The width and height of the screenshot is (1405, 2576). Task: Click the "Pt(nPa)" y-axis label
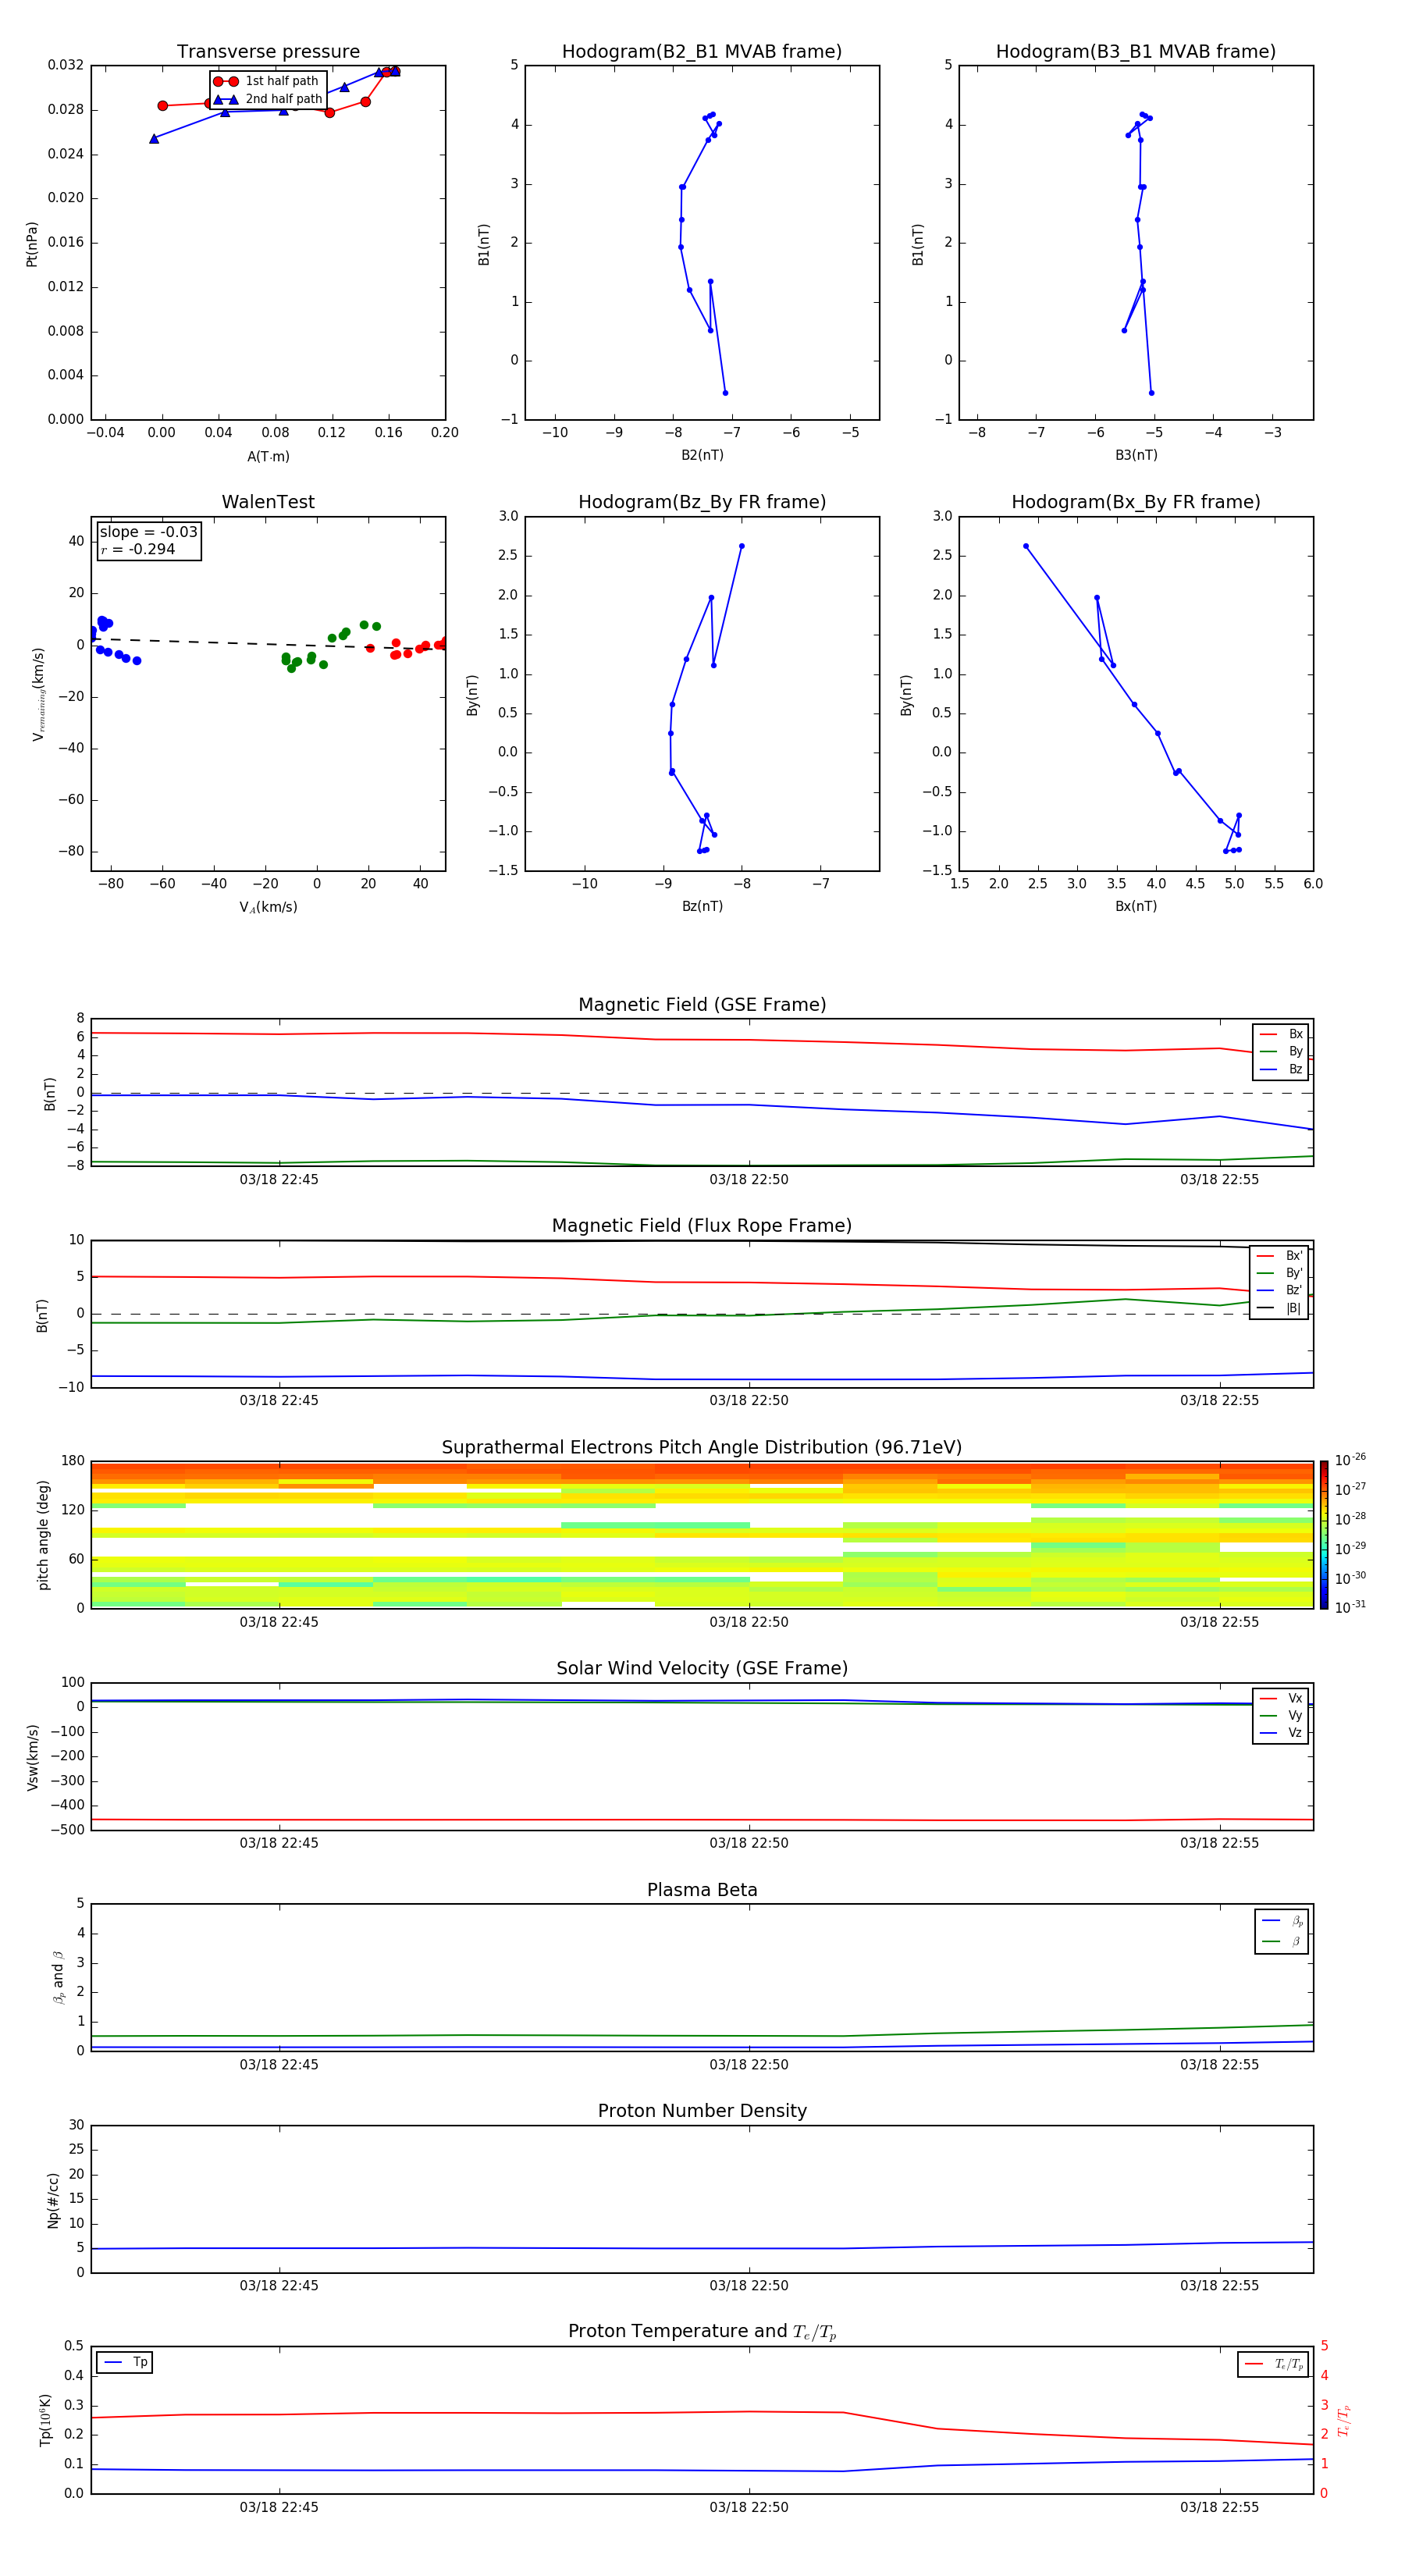click(x=32, y=244)
